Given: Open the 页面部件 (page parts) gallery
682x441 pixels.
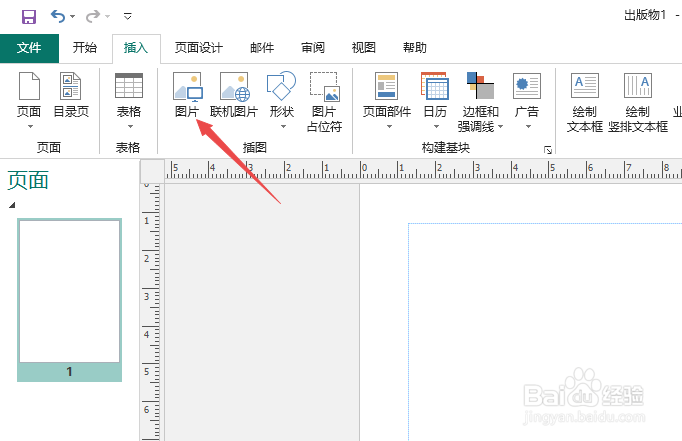Looking at the screenshot, I should (x=387, y=95).
